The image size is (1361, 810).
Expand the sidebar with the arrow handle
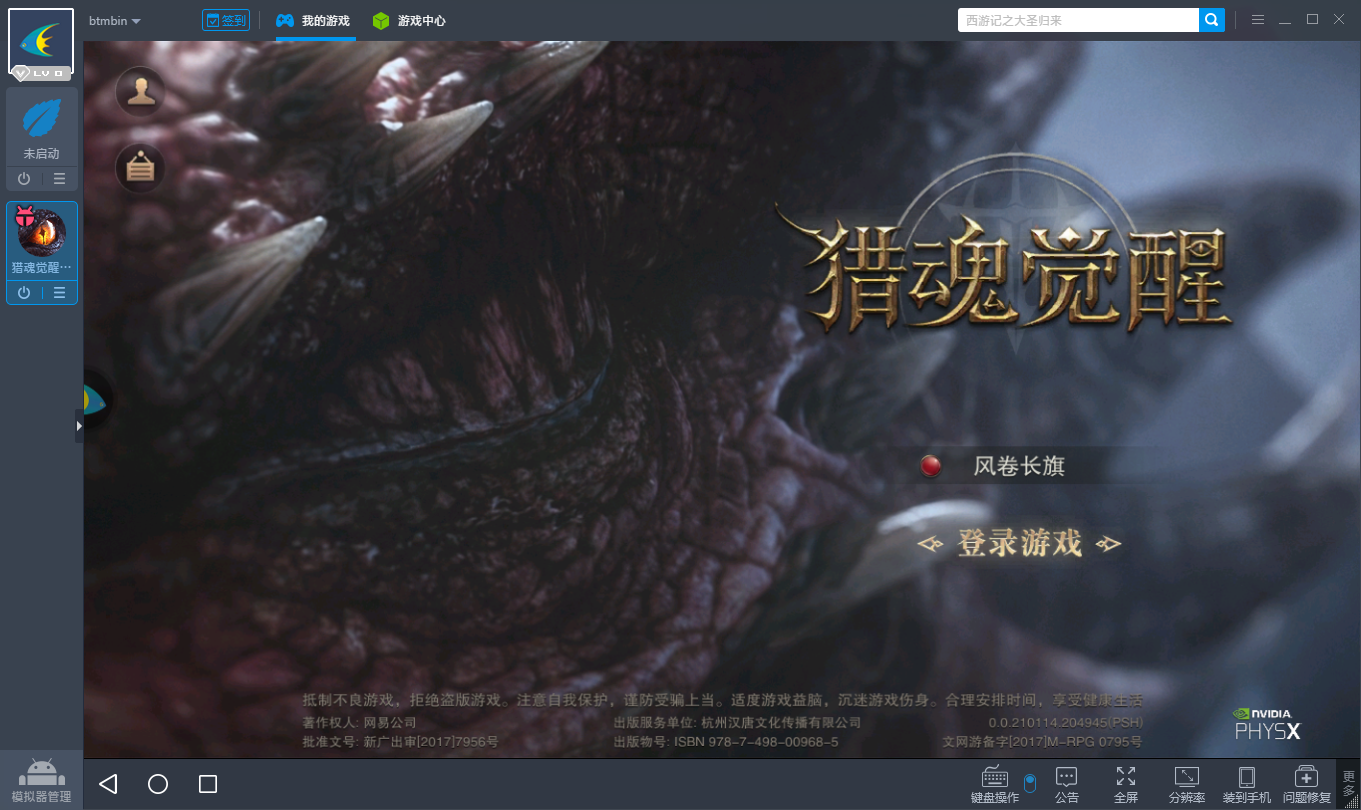[79, 426]
